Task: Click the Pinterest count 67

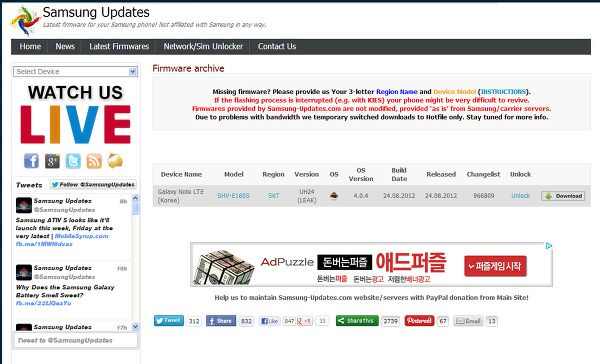Action: coord(443,321)
